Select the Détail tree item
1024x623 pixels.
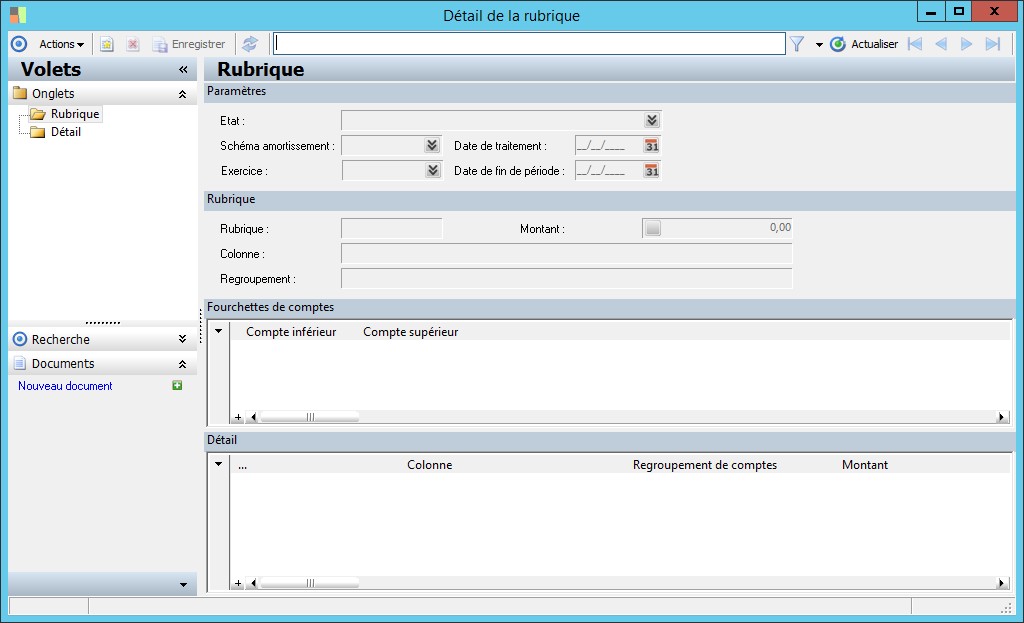(65, 132)
